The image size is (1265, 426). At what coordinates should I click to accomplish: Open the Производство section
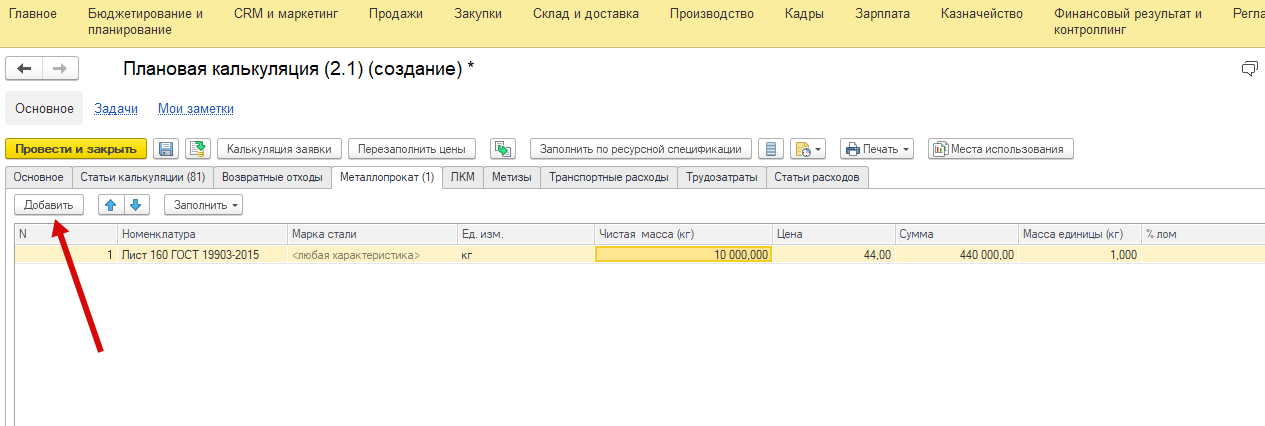coord(712,14)
